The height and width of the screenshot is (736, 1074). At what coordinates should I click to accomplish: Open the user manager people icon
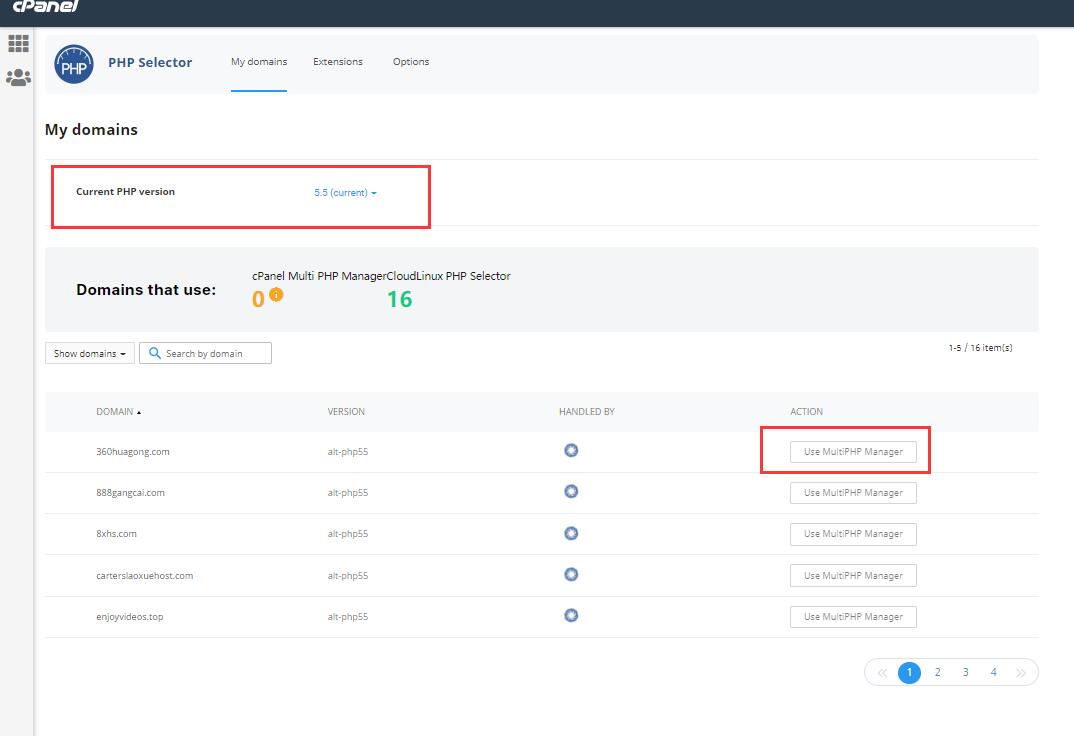click(x=18, y=78)
